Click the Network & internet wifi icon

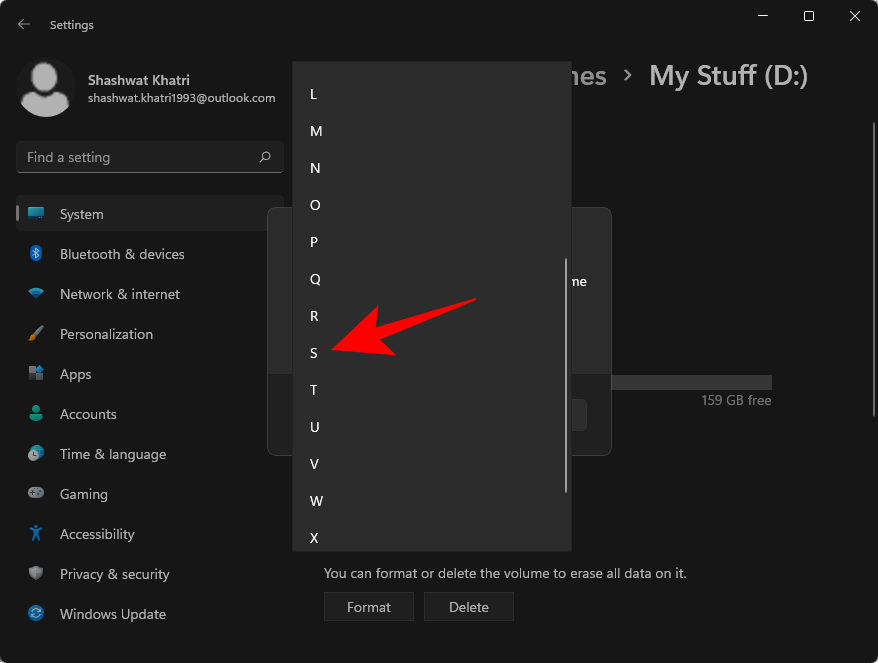36,294
